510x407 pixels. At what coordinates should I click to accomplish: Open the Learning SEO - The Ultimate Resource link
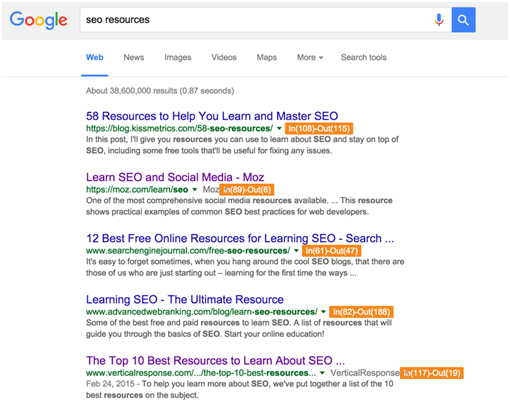(185, 299)
